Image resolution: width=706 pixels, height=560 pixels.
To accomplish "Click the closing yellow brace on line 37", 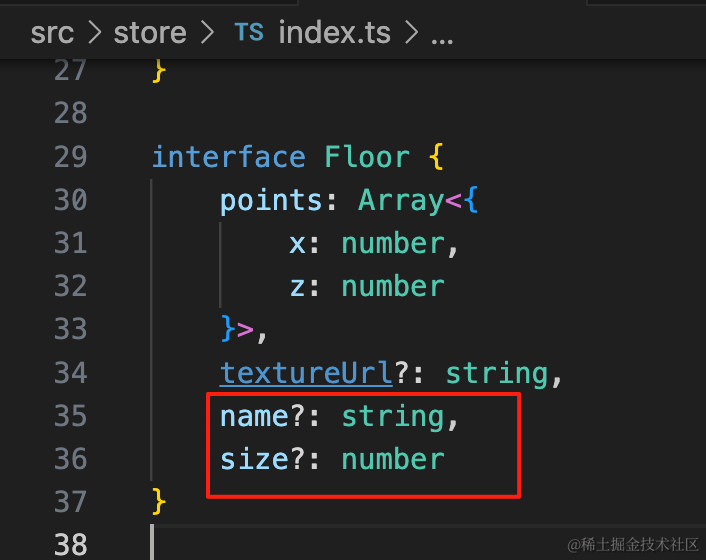I will tap(159, 501).
